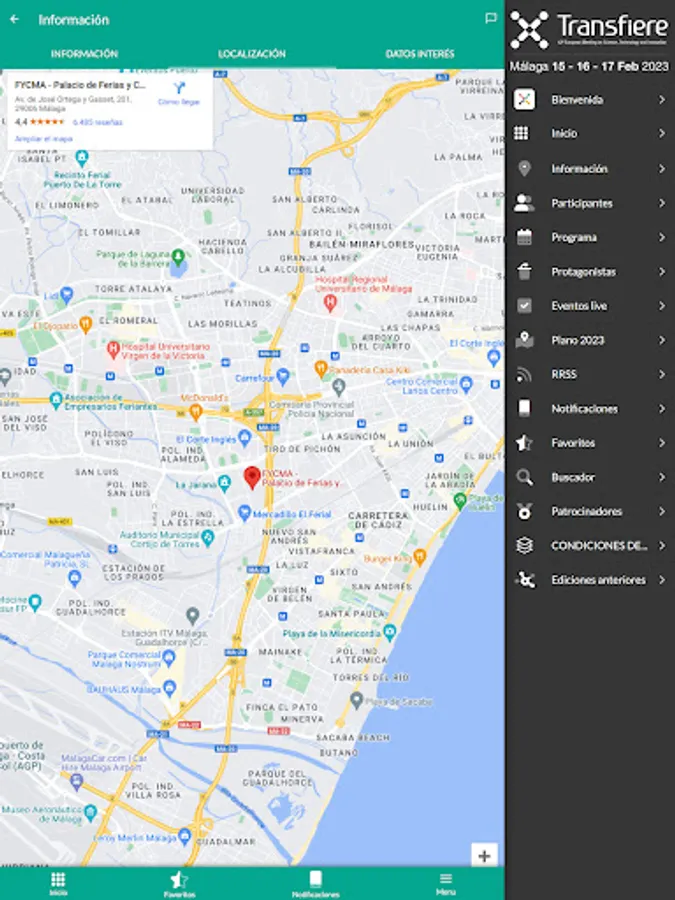Tap the Participantes people icon
The image size is (675, 900).
(524, 203)
